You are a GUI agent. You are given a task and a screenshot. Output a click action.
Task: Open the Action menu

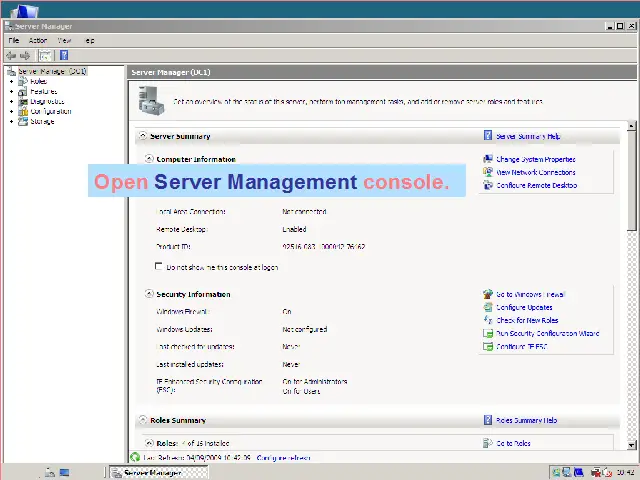click(38, 40)
